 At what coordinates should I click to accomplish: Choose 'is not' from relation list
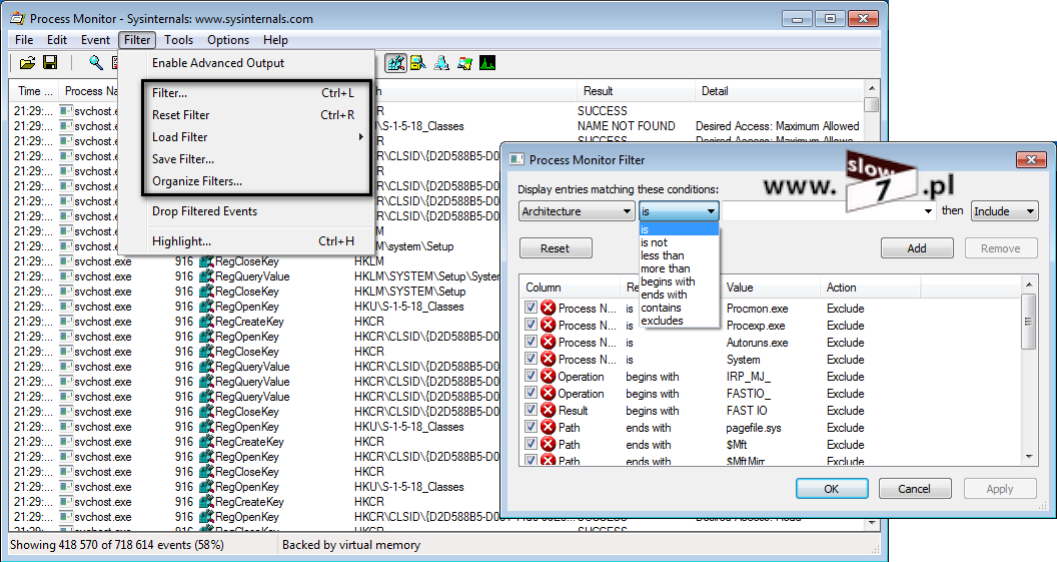679,243
